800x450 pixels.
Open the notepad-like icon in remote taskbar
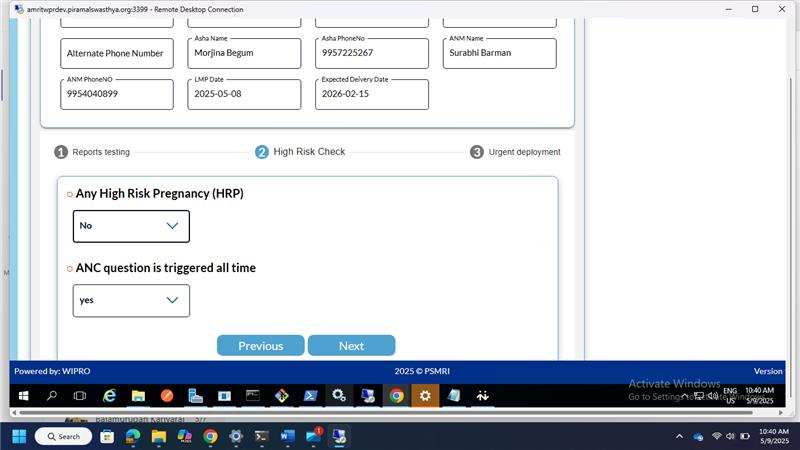[x=454, y=396]
